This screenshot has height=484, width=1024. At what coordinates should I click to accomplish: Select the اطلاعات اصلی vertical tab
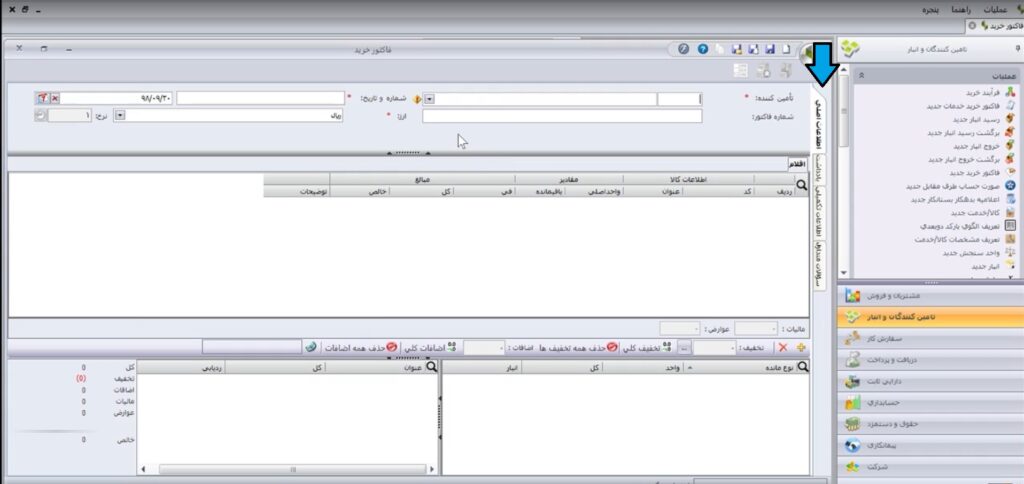point(818,124)
